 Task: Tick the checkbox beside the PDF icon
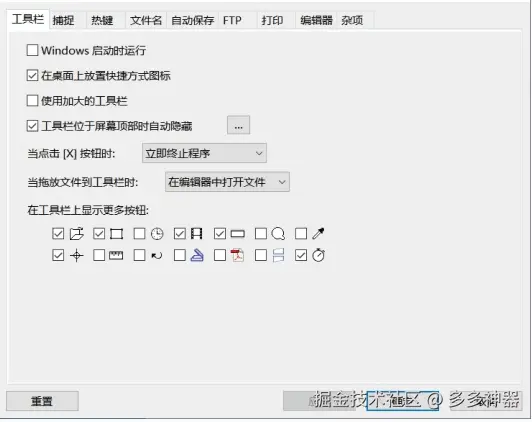pos(220,255)
